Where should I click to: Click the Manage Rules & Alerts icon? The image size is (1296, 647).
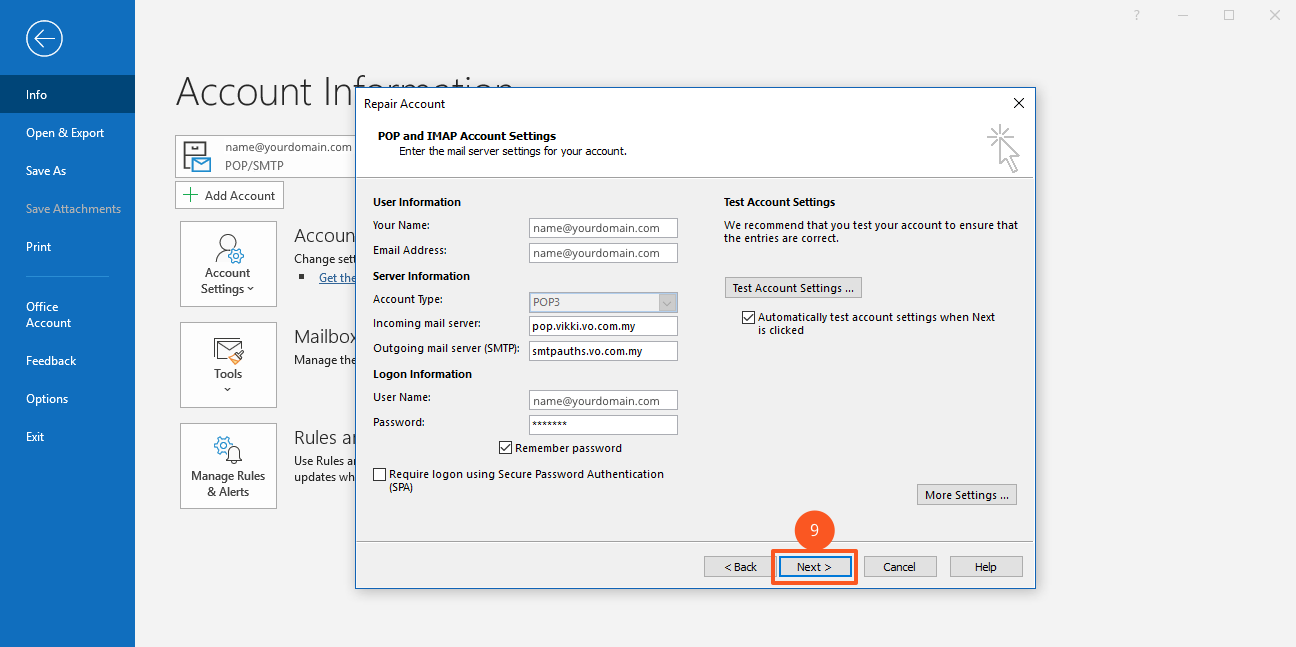[228, 465]
